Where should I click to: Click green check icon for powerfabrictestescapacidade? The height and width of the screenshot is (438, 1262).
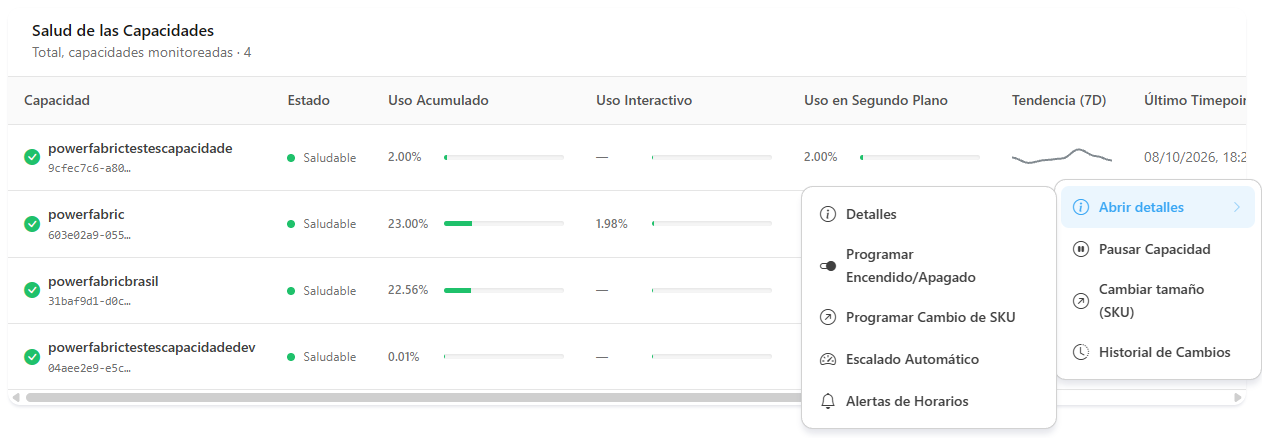pos(32,157)
